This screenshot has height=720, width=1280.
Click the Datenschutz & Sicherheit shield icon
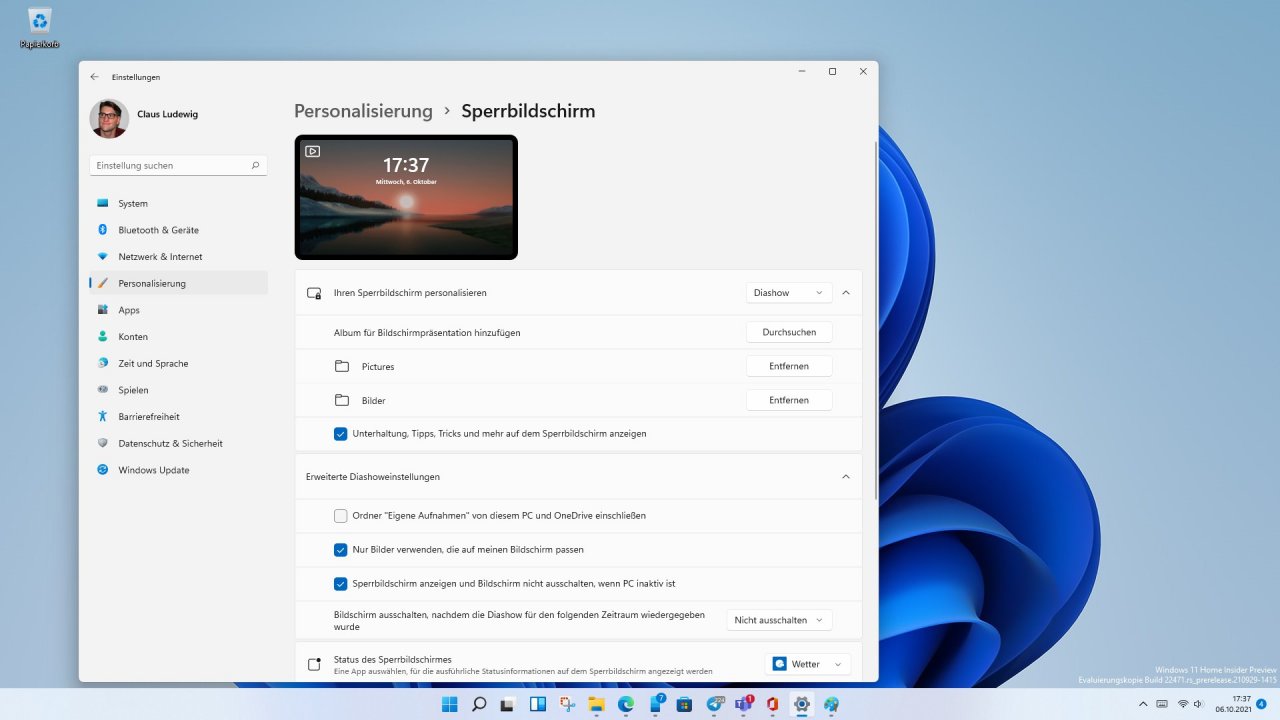102,443
